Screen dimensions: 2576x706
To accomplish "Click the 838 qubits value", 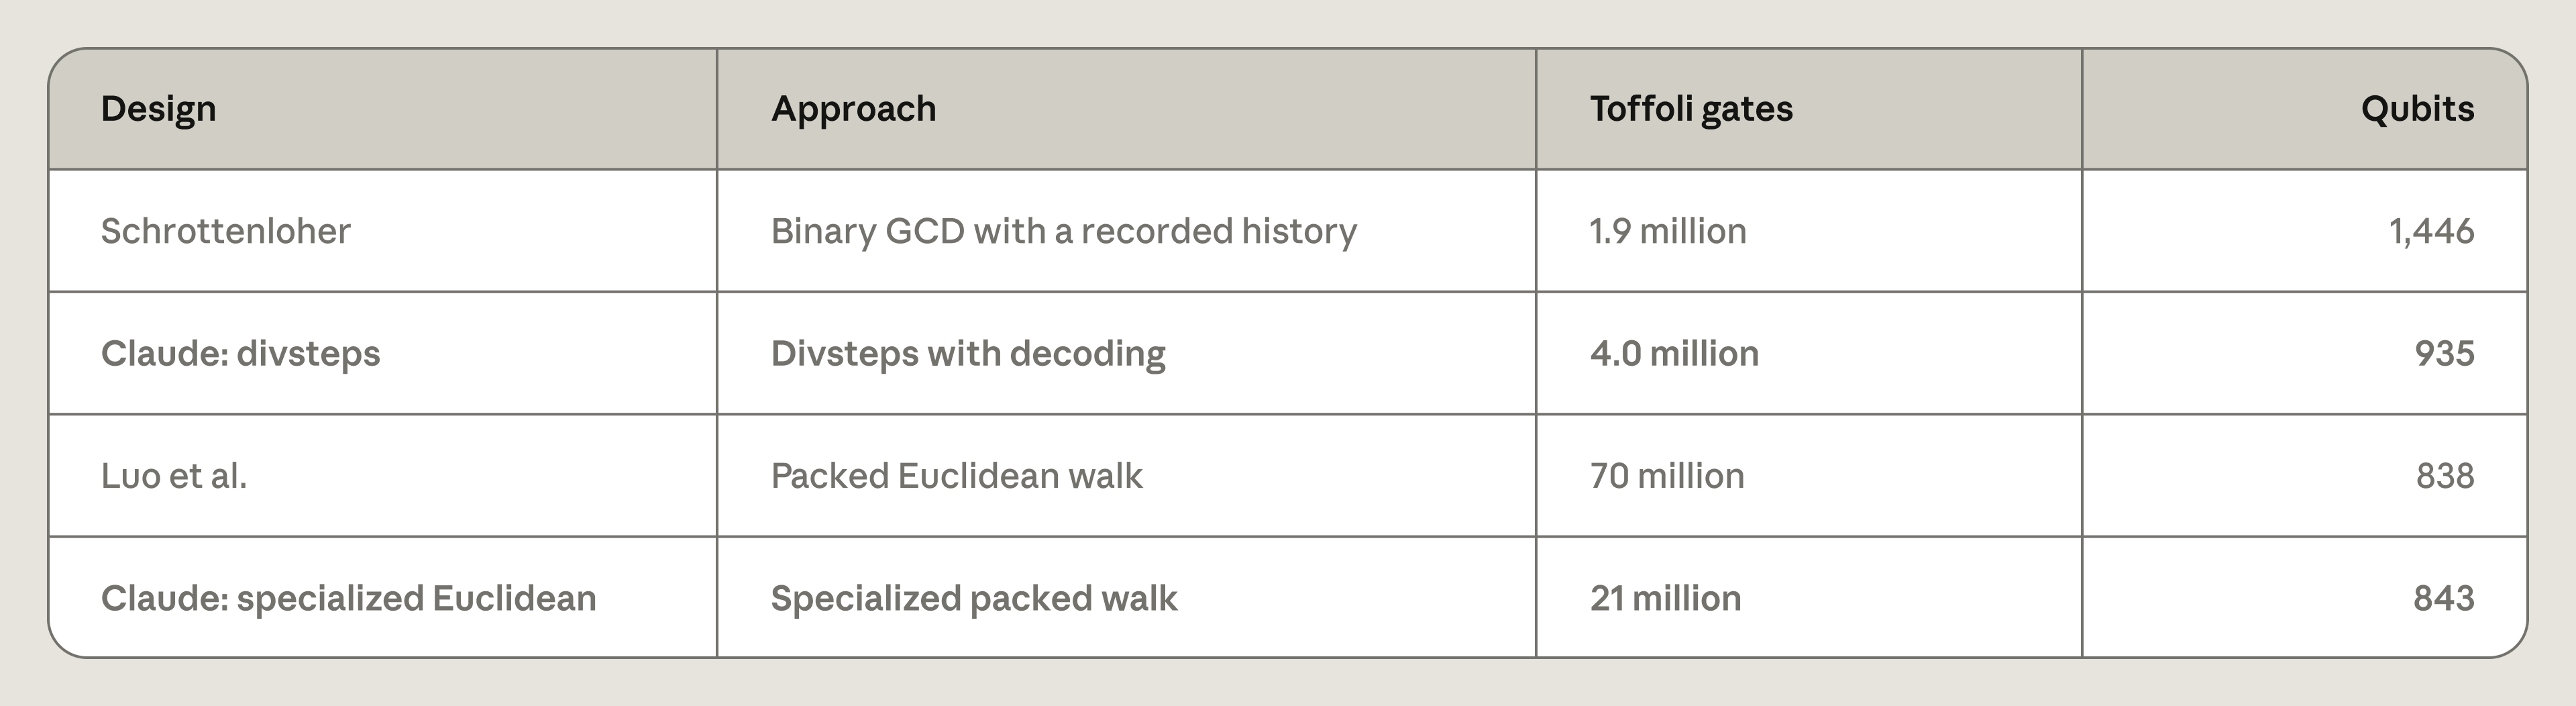I will (2445, 475).
